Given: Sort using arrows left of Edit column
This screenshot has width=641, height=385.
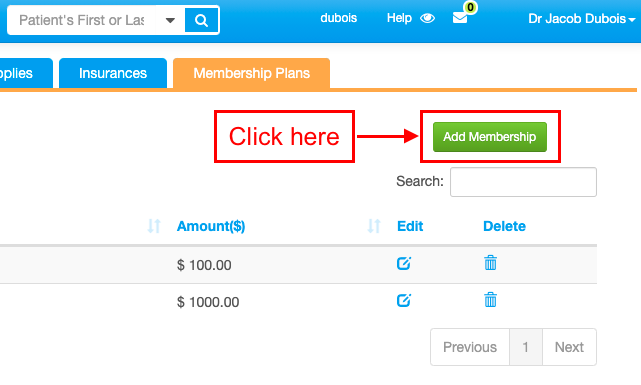Looking at the screenshot, I should click(x=374, y=226).
